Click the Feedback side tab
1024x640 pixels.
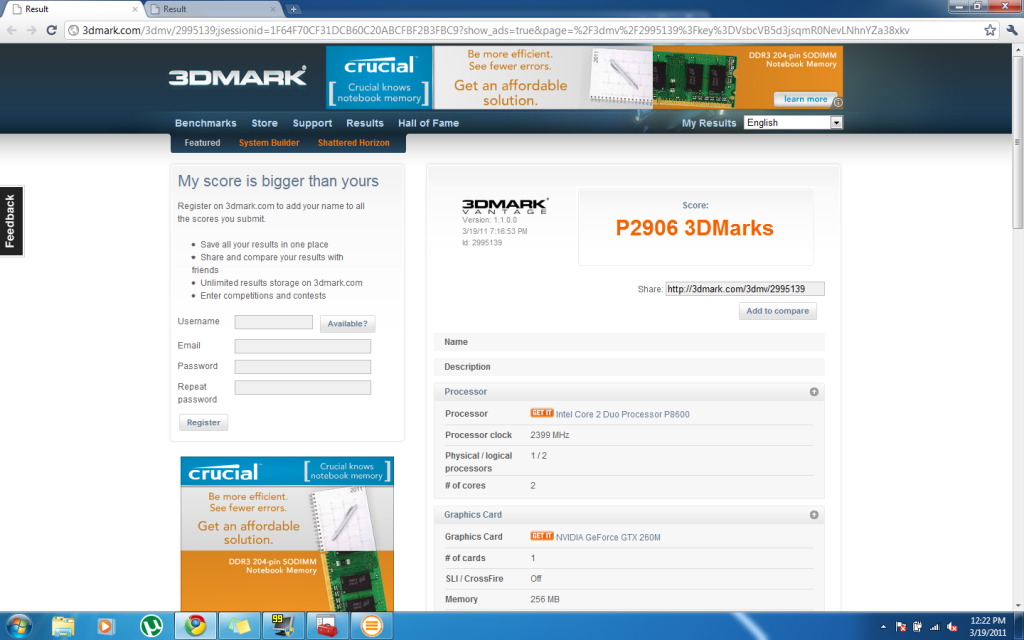(11, 221)
